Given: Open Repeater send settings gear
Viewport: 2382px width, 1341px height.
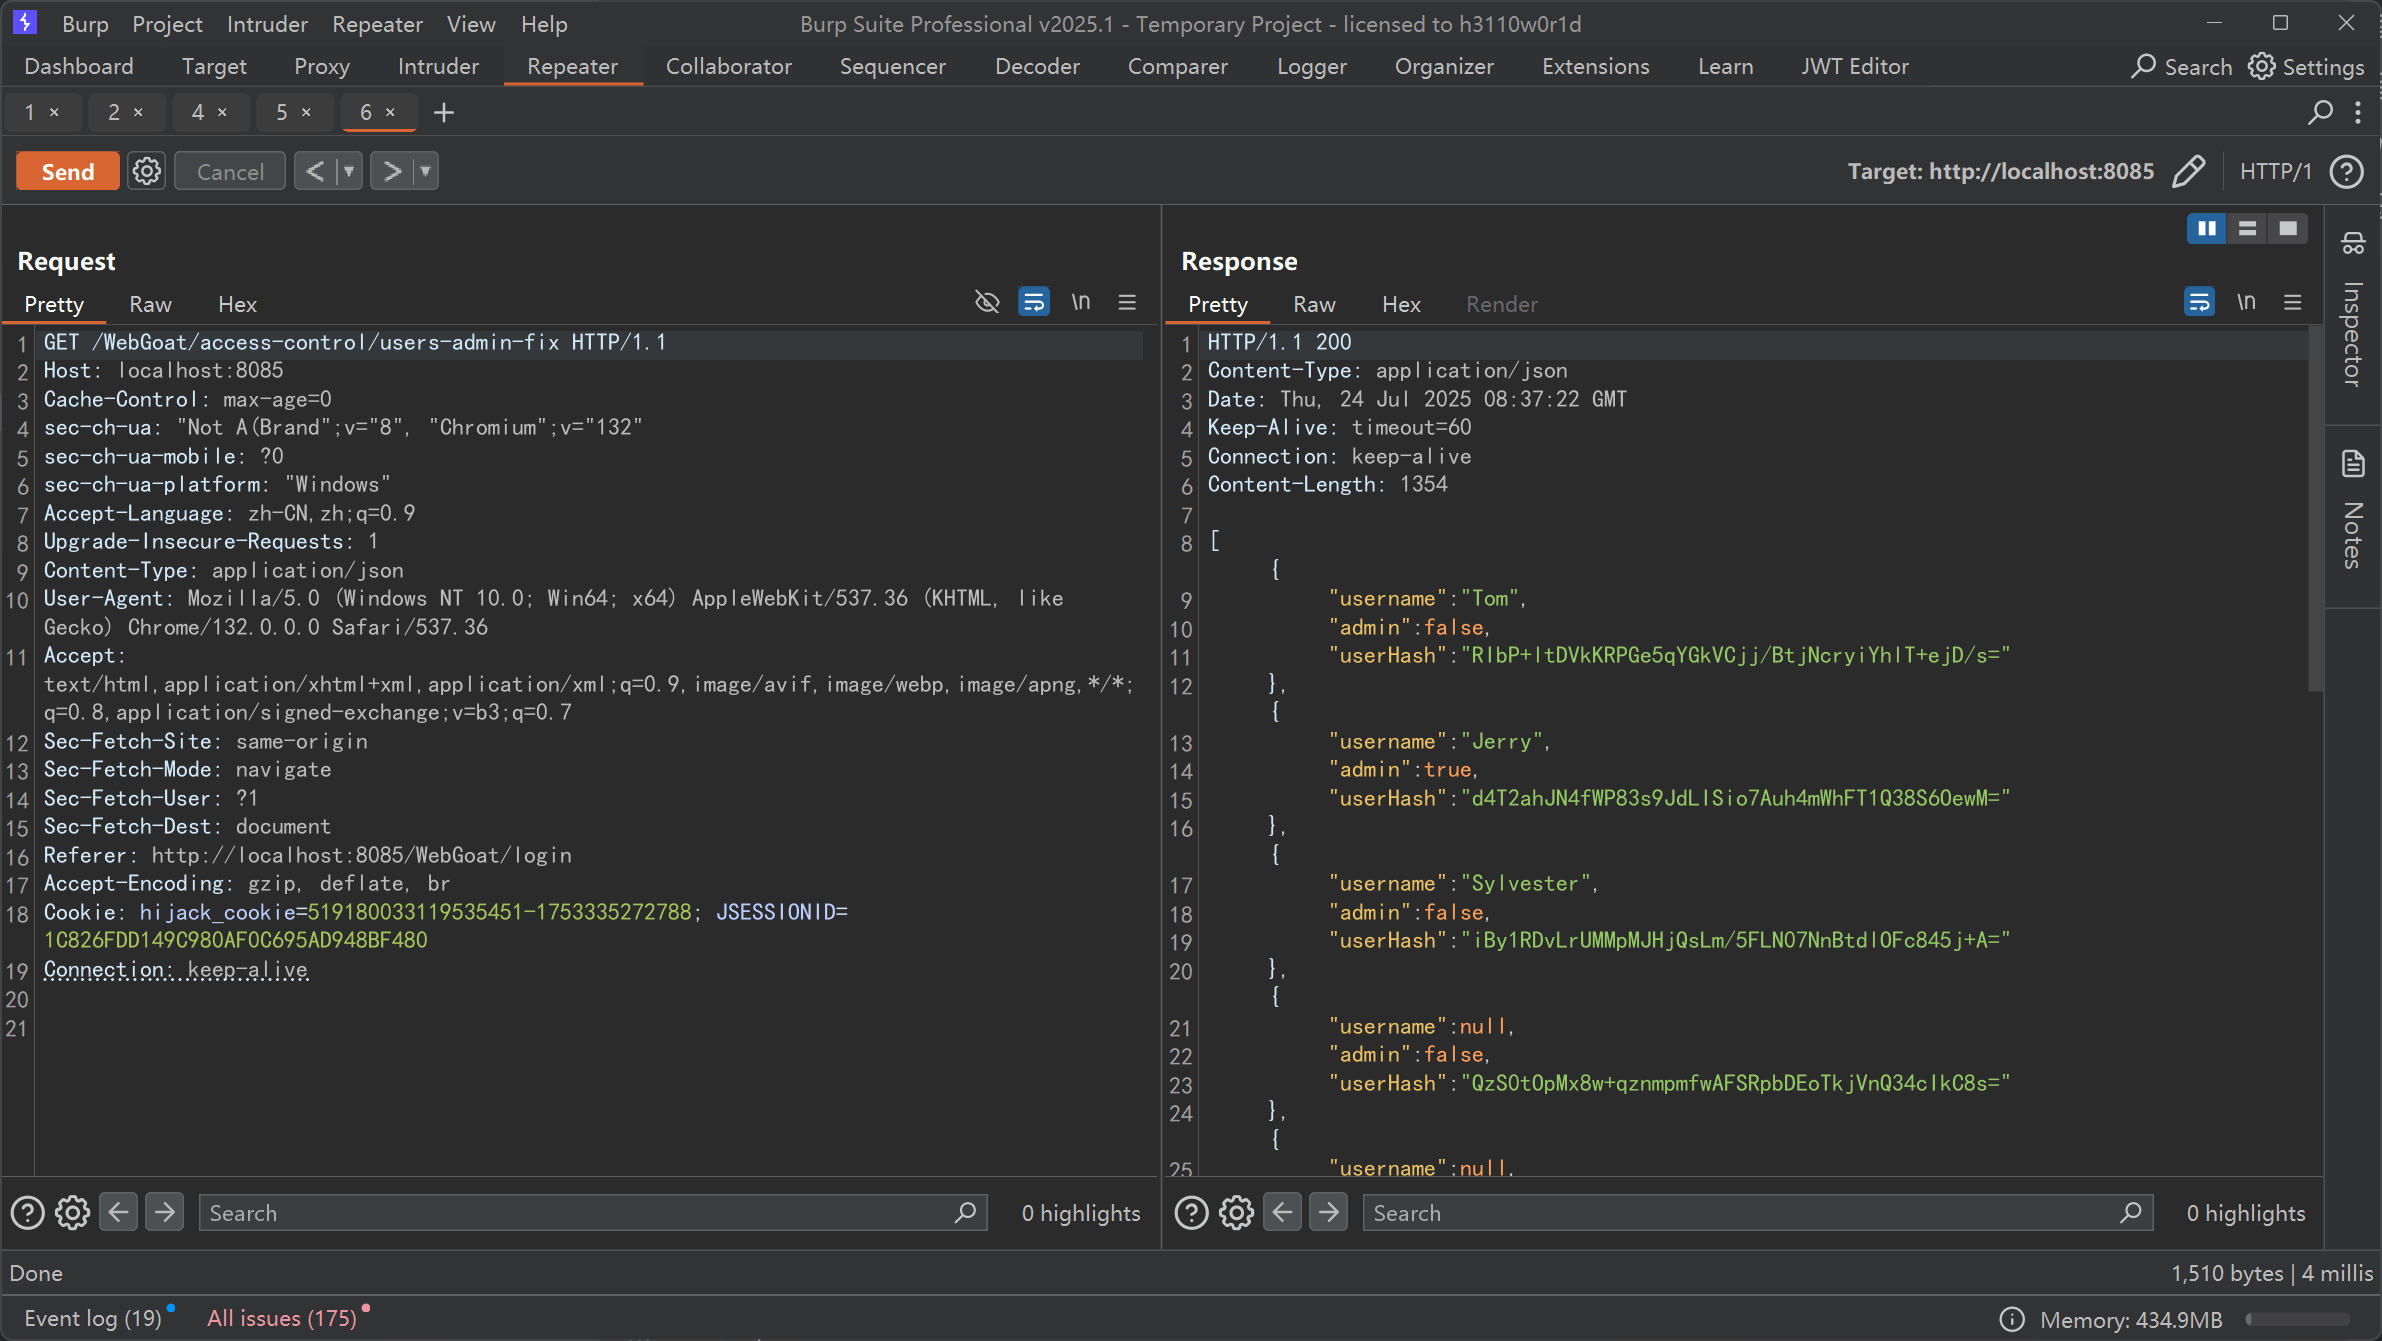Looking at the screenshot, I should [x=147, y=171].
